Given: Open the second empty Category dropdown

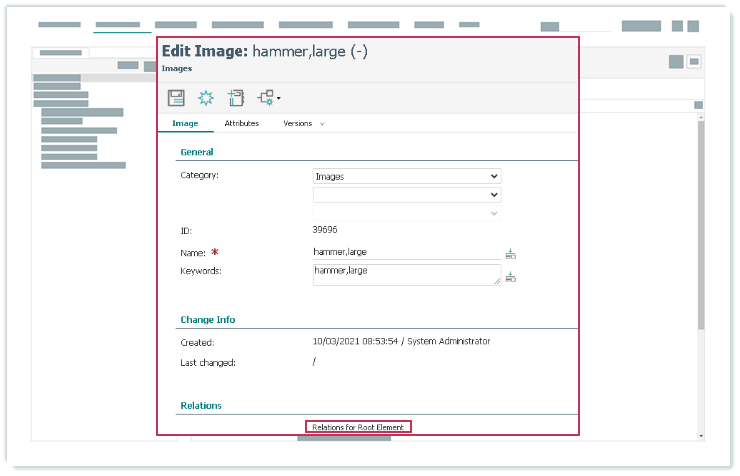Looking at the screenshot, I should 406,195.
